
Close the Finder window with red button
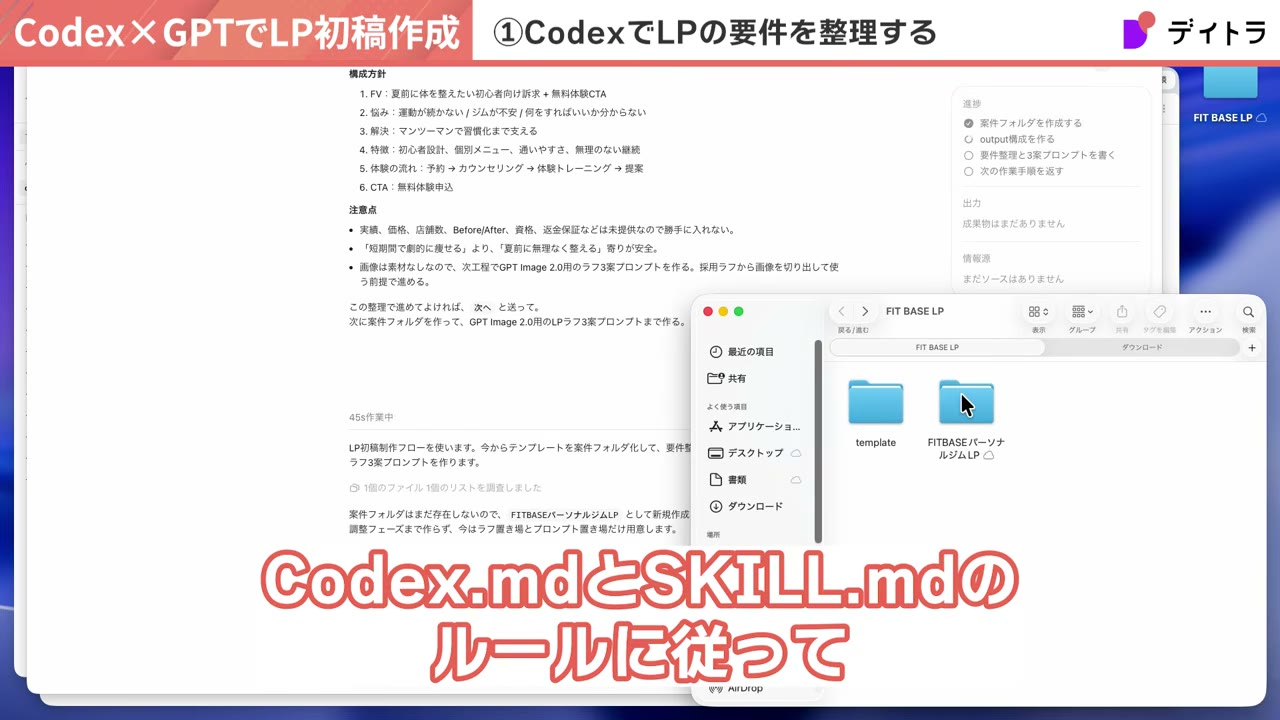(x=708, y=311)
